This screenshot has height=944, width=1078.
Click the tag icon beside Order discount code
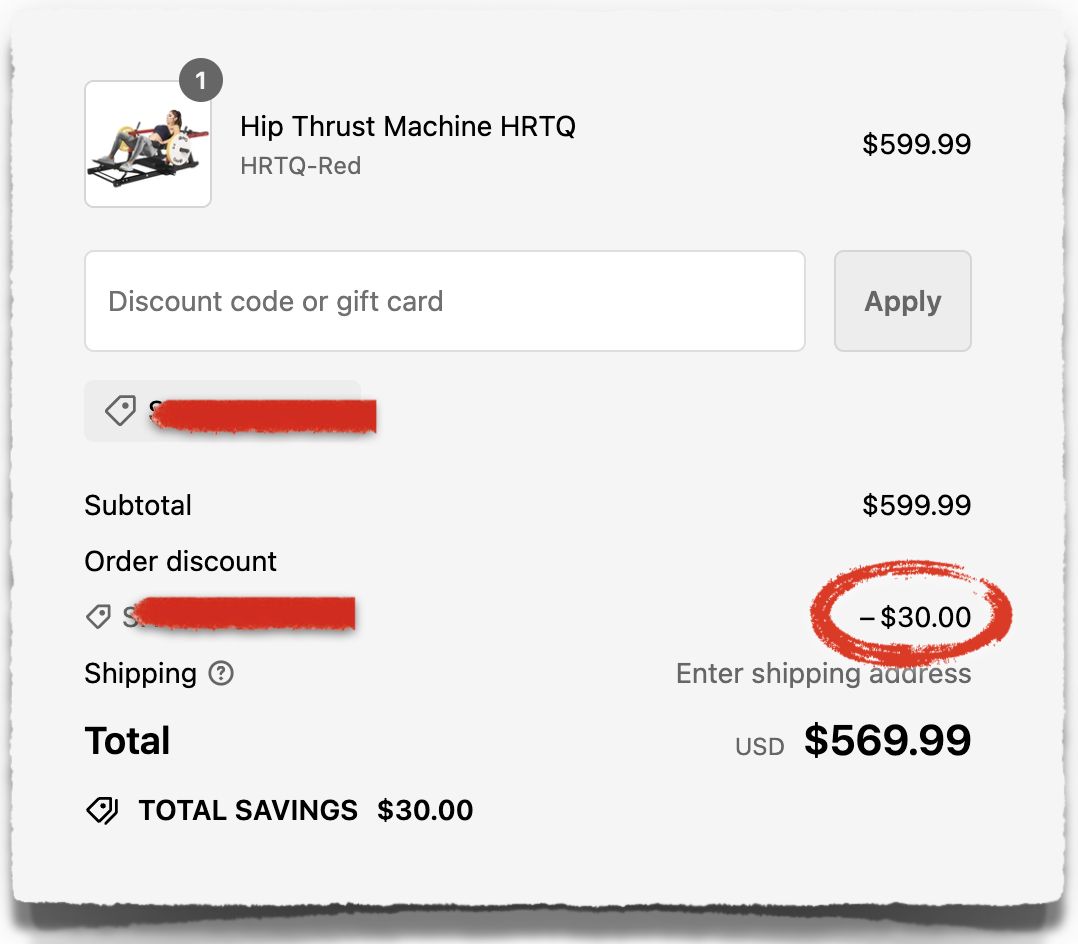(x=98, y=617)
